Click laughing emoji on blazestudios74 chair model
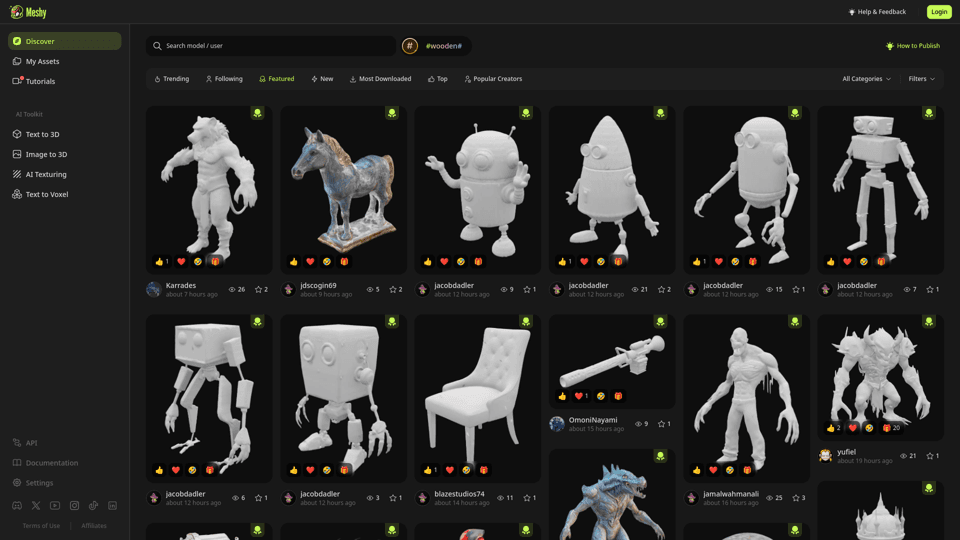 [467, 470]
